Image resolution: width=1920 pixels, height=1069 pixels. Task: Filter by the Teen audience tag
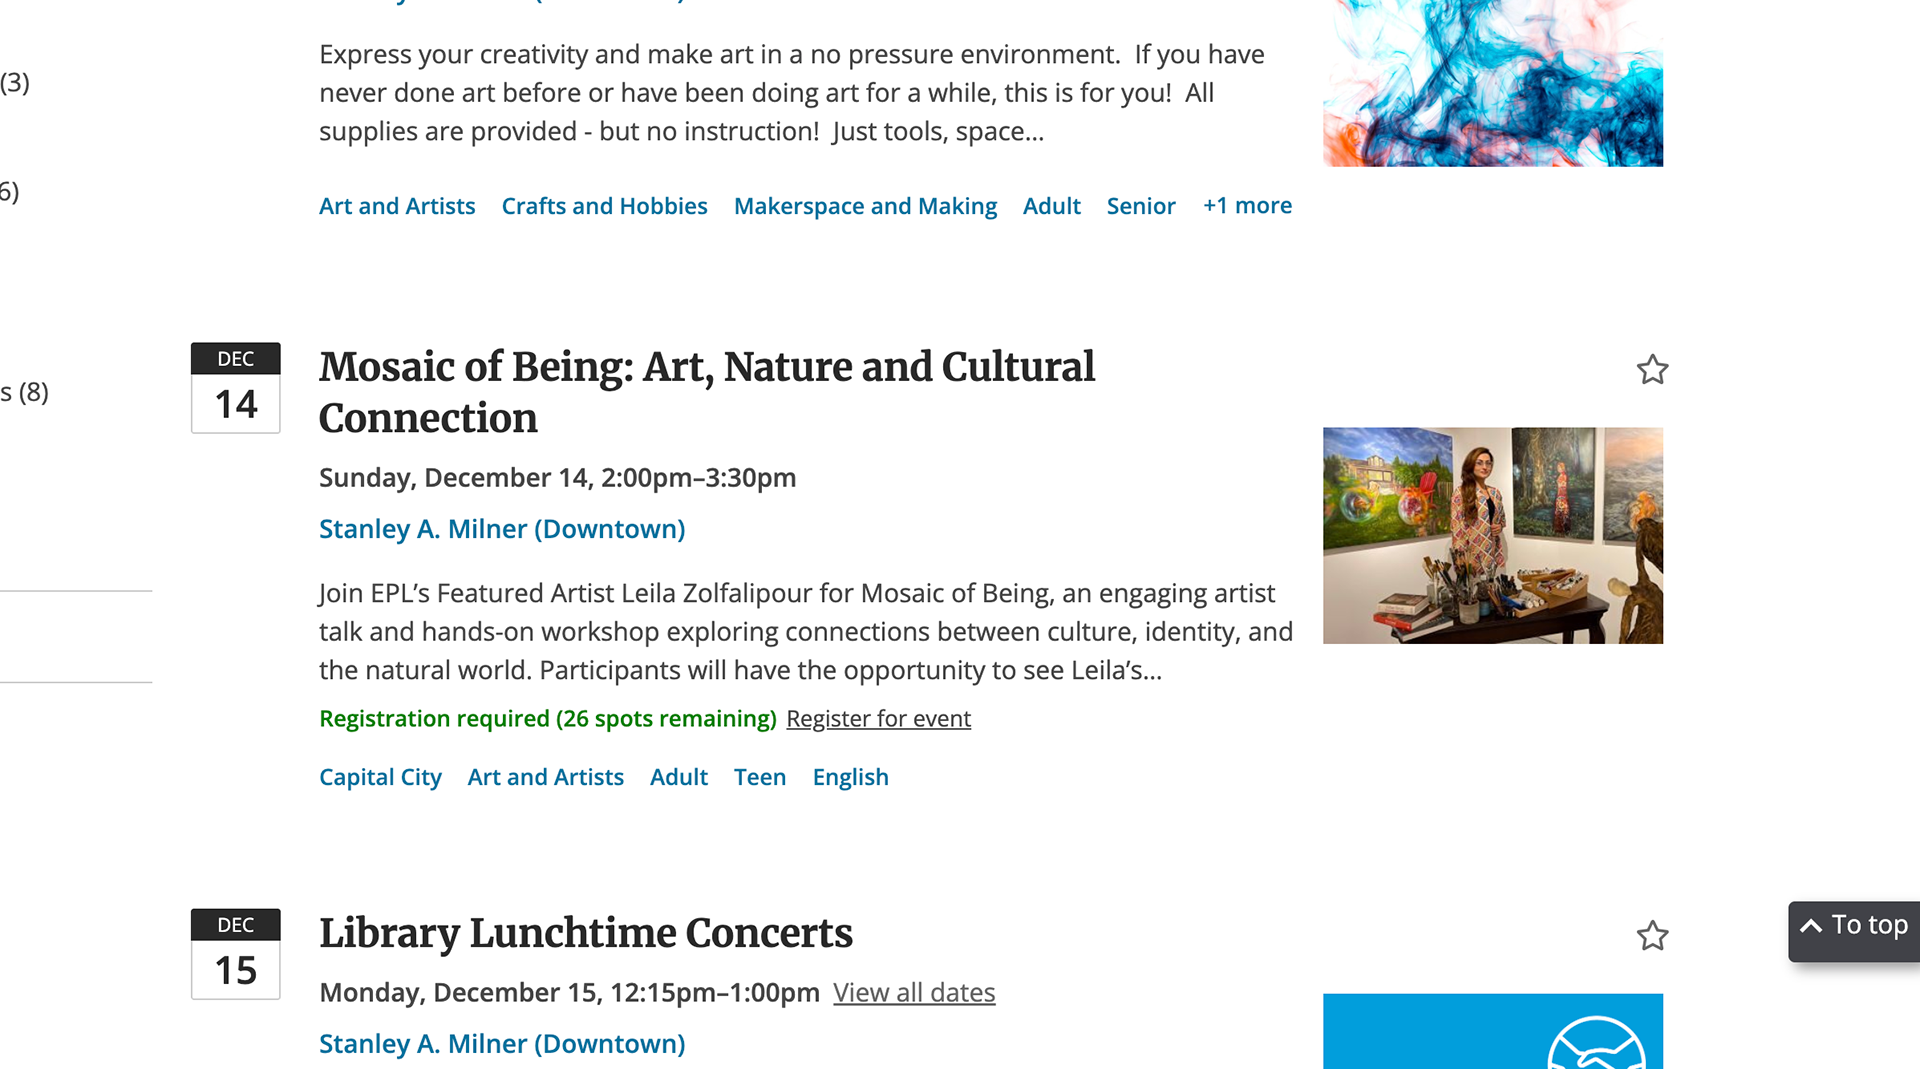[x=759, y=778]
